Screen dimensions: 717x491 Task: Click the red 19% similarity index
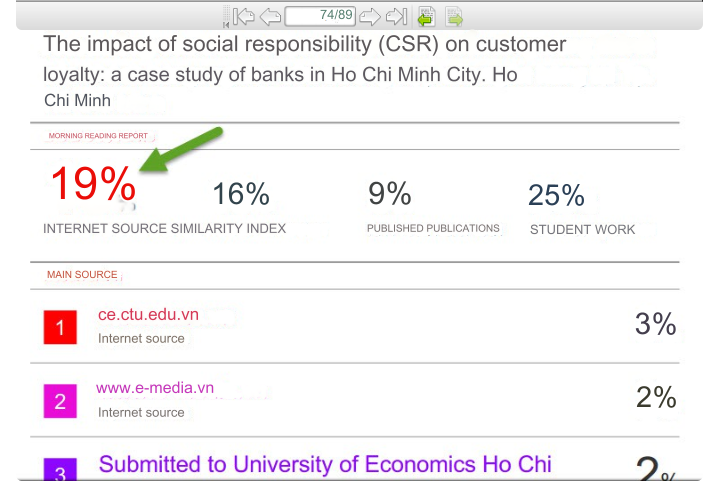click(x=92, y=184)
